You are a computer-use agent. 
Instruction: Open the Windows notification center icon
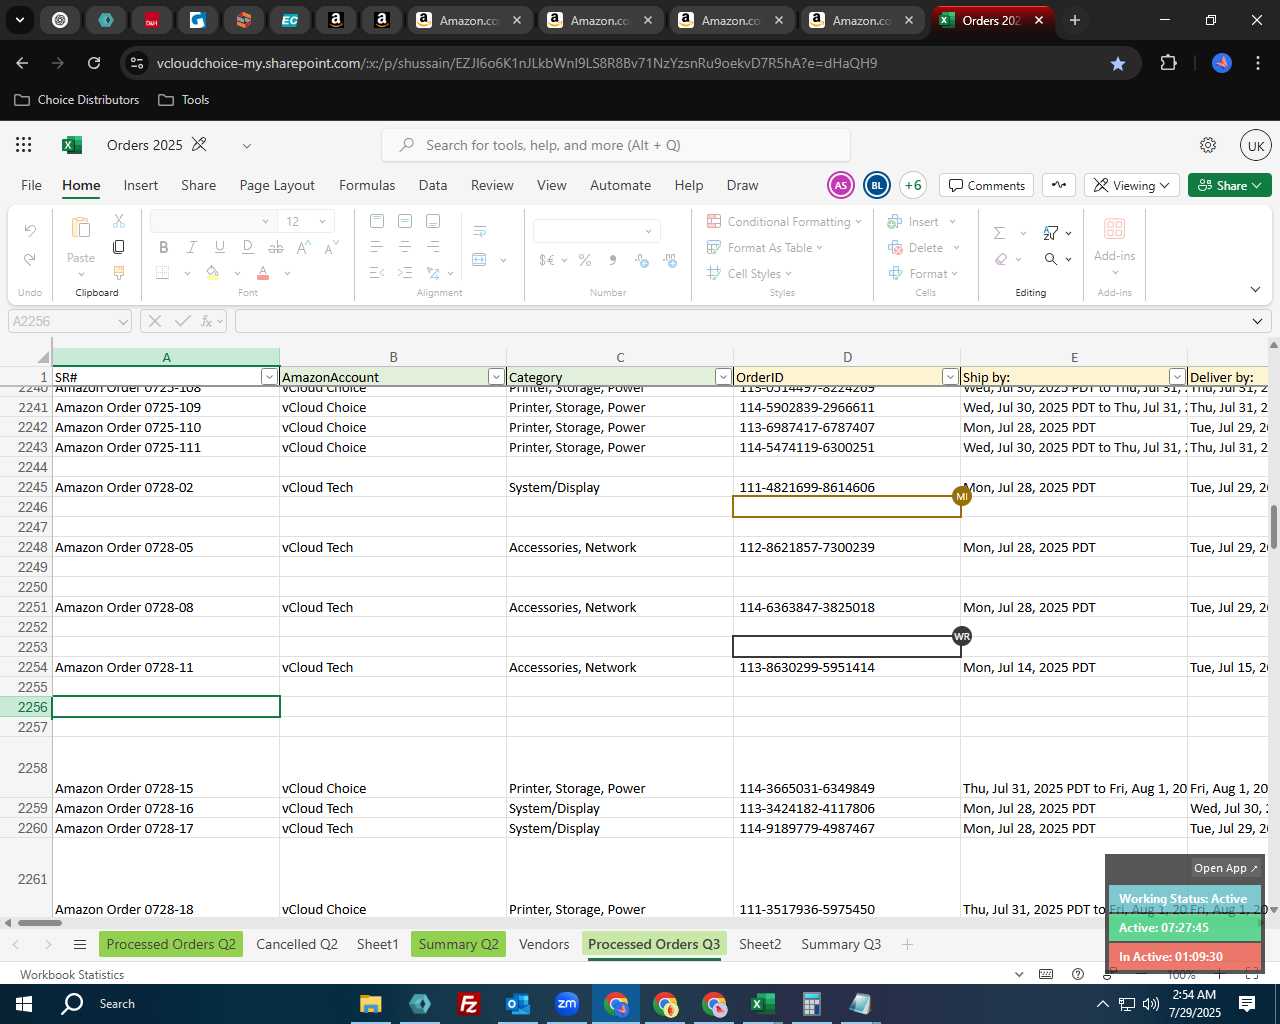coord(1247,1004)
